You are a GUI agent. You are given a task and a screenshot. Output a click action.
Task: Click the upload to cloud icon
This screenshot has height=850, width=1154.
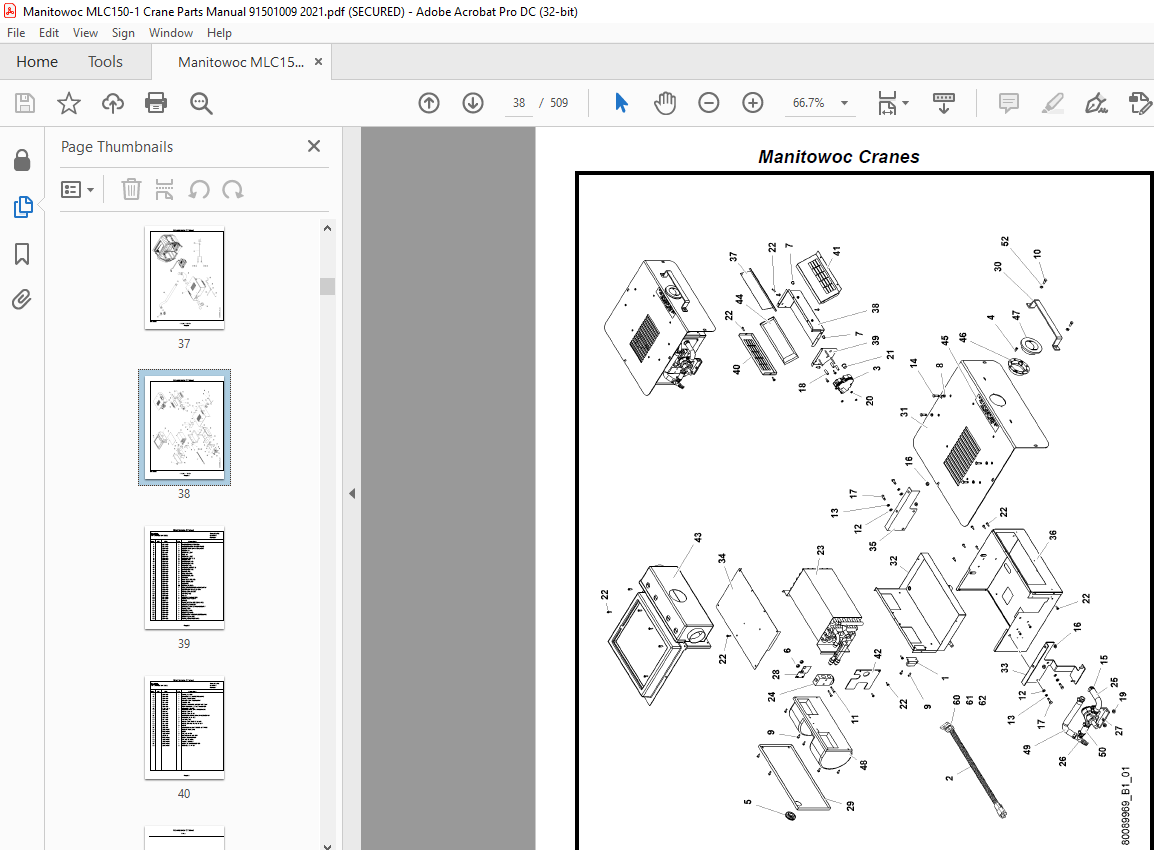coord(113,103)
